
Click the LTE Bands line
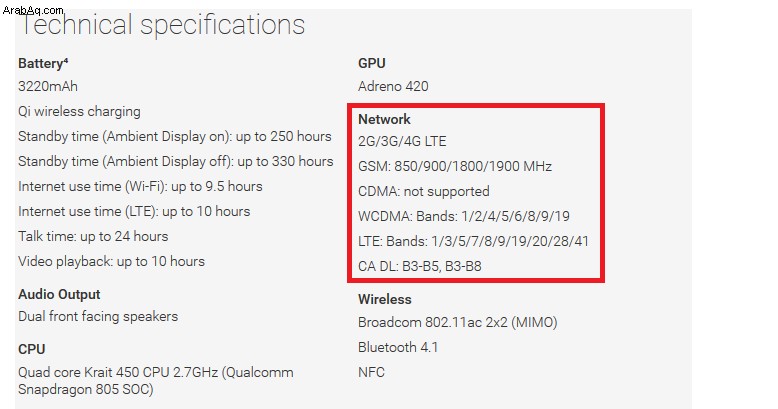click(473, 242)
